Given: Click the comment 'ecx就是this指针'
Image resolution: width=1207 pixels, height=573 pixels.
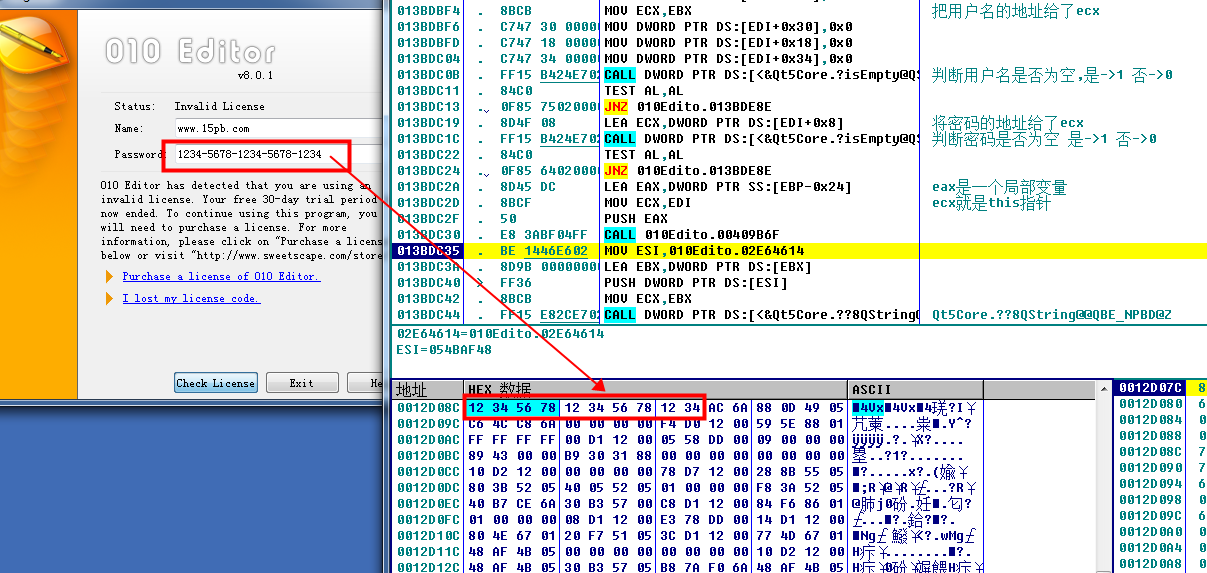Looking at the screenshot, I should point(991,203).
